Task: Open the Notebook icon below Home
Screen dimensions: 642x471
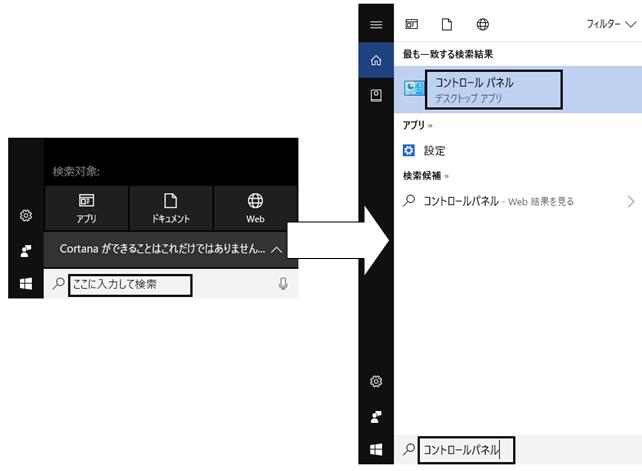Action: (376, 95)
